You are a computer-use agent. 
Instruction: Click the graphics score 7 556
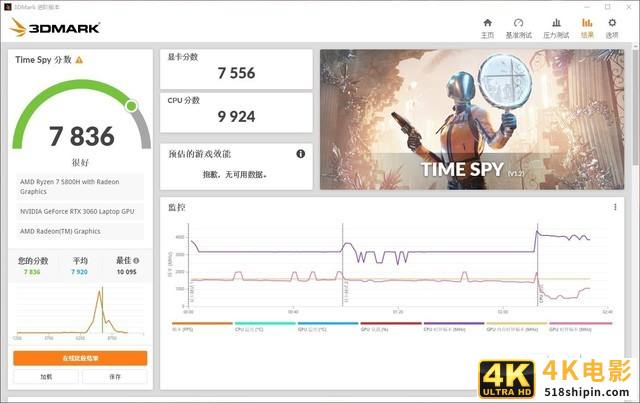tap(236, 73)
